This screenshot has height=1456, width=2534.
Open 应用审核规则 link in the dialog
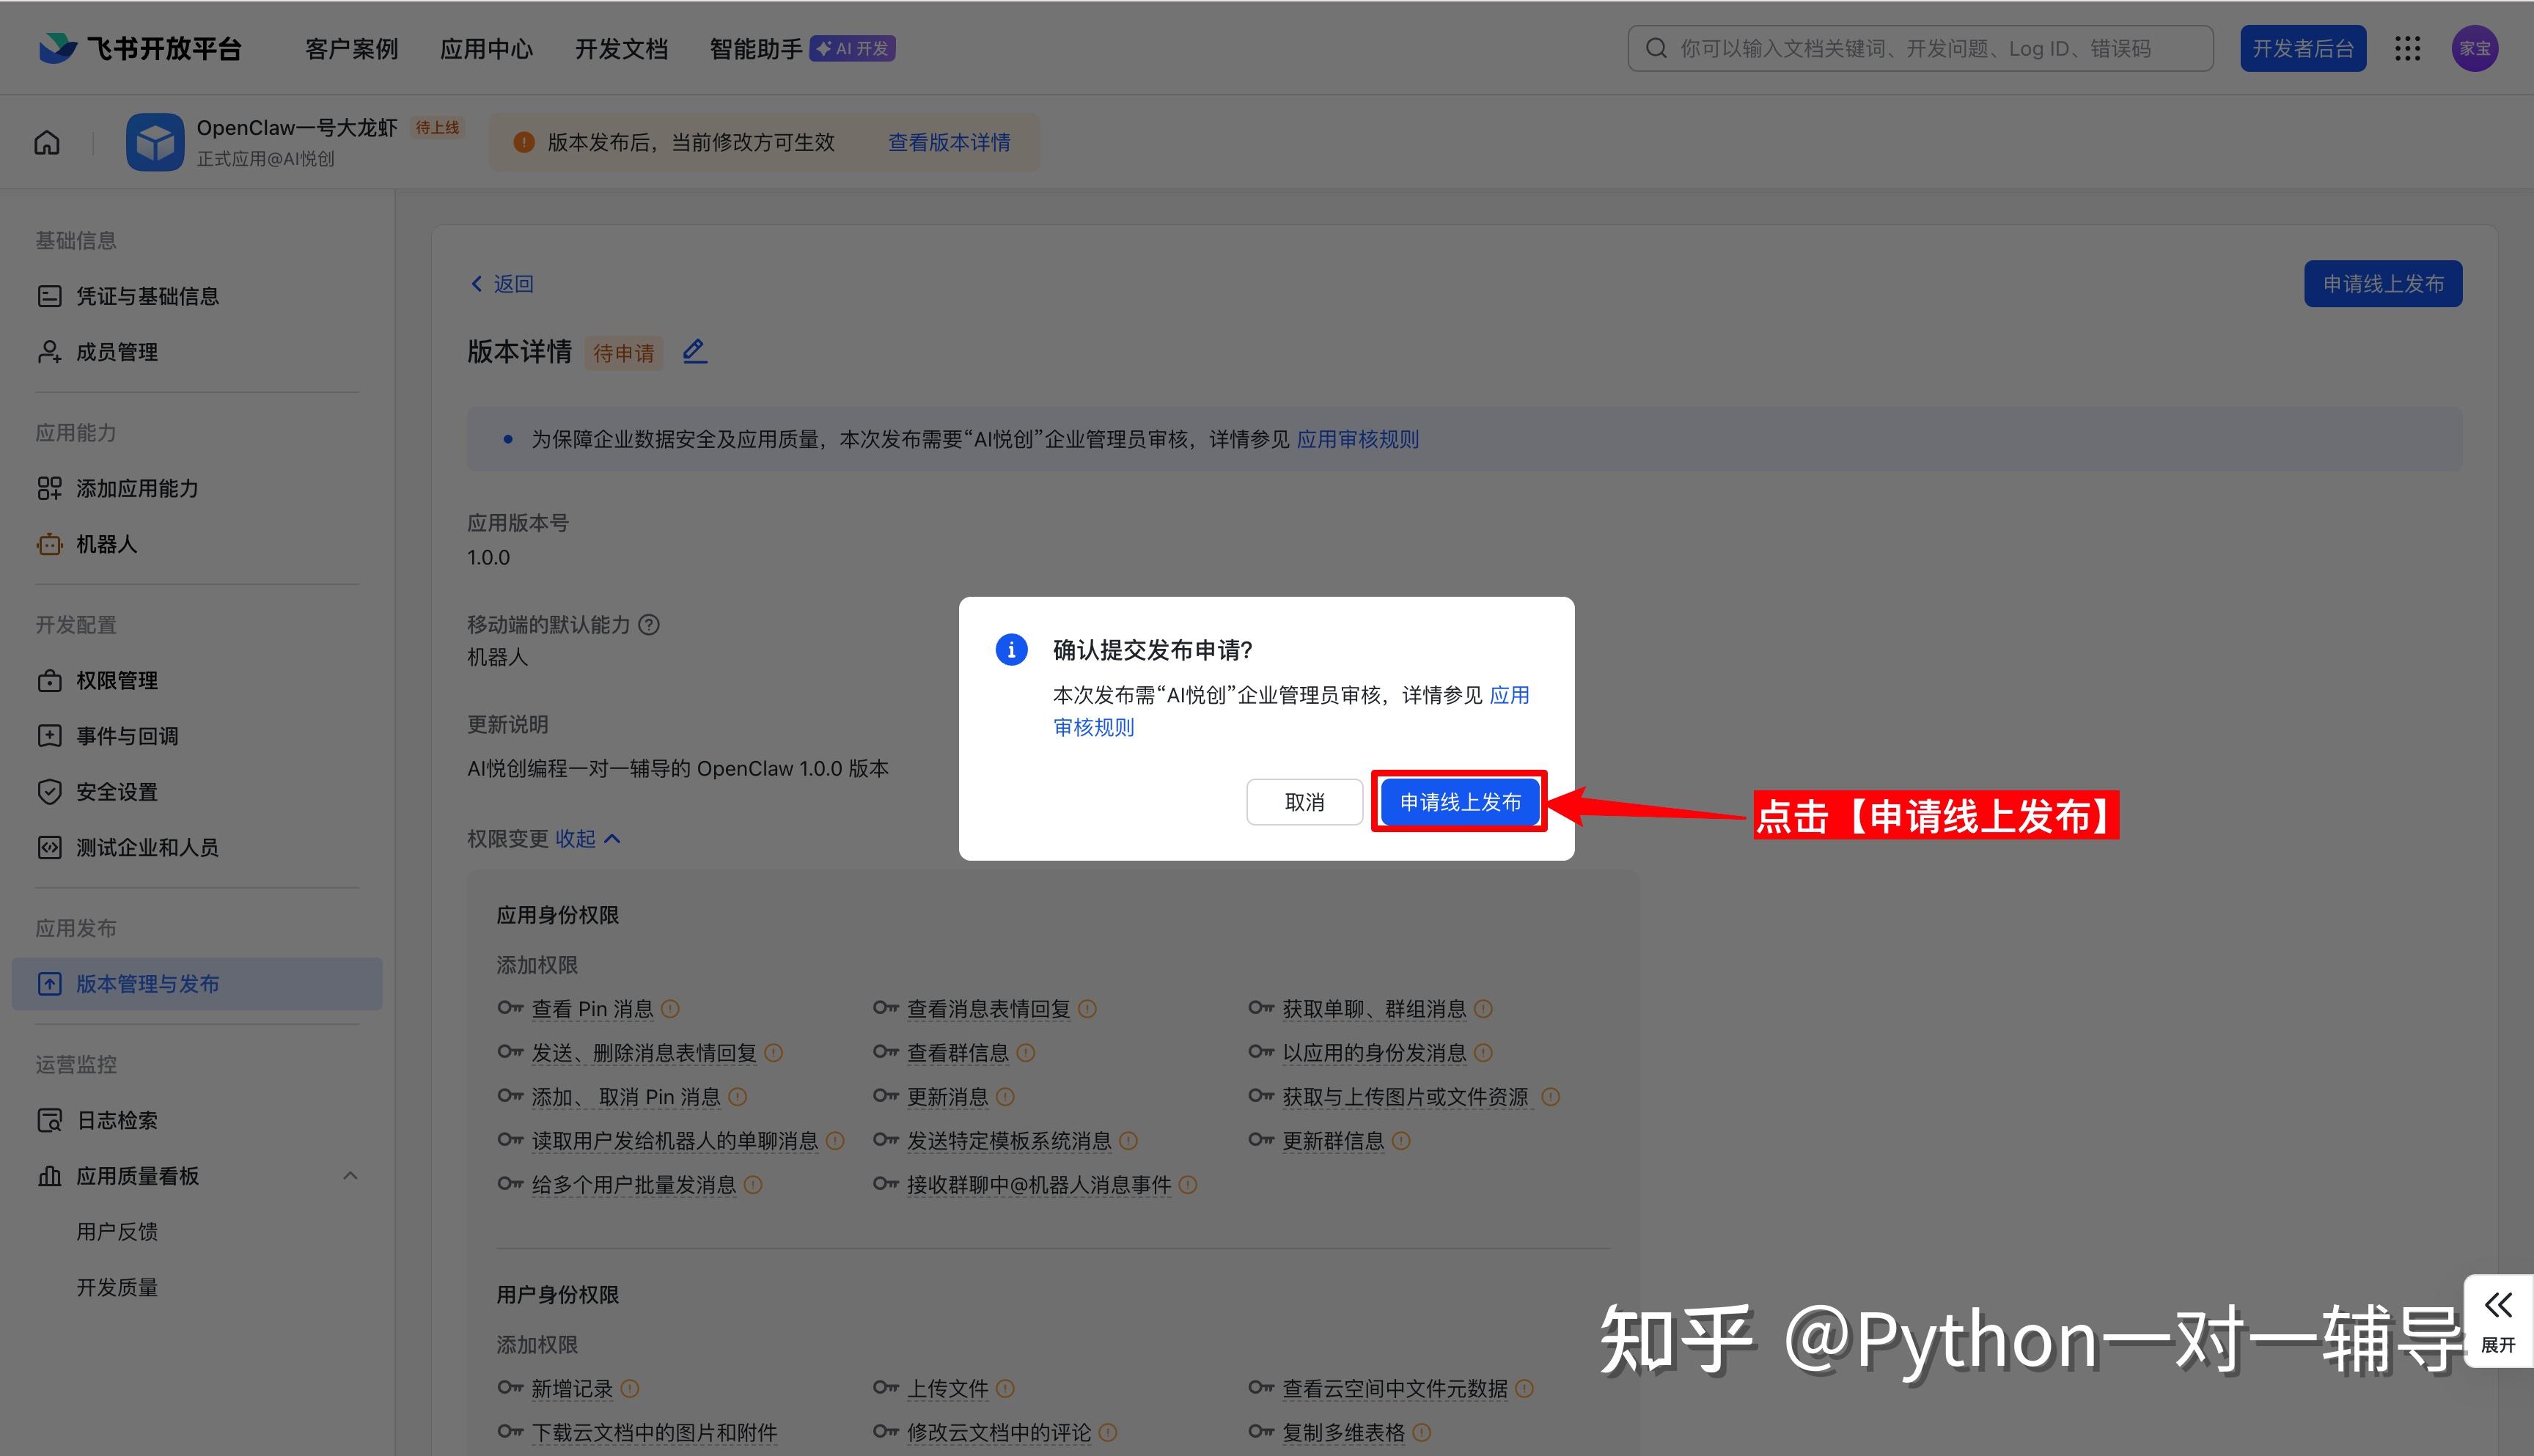coord(1094,727)
